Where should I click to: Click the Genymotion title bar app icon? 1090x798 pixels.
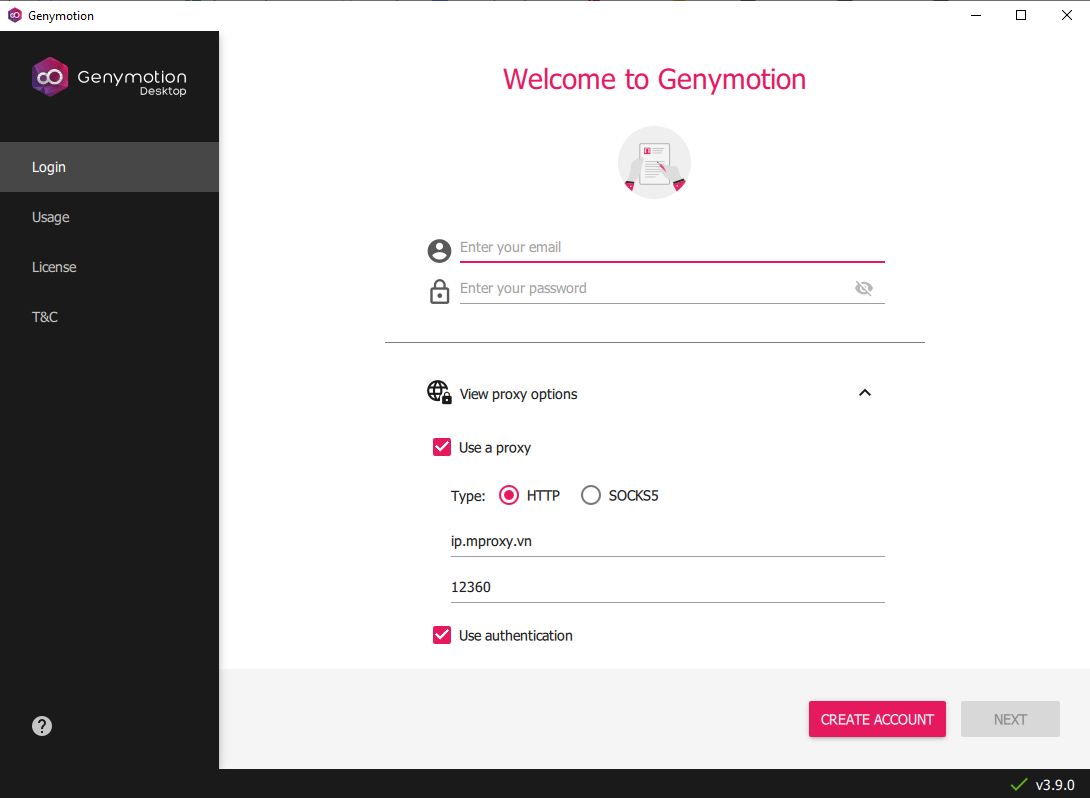15,15
